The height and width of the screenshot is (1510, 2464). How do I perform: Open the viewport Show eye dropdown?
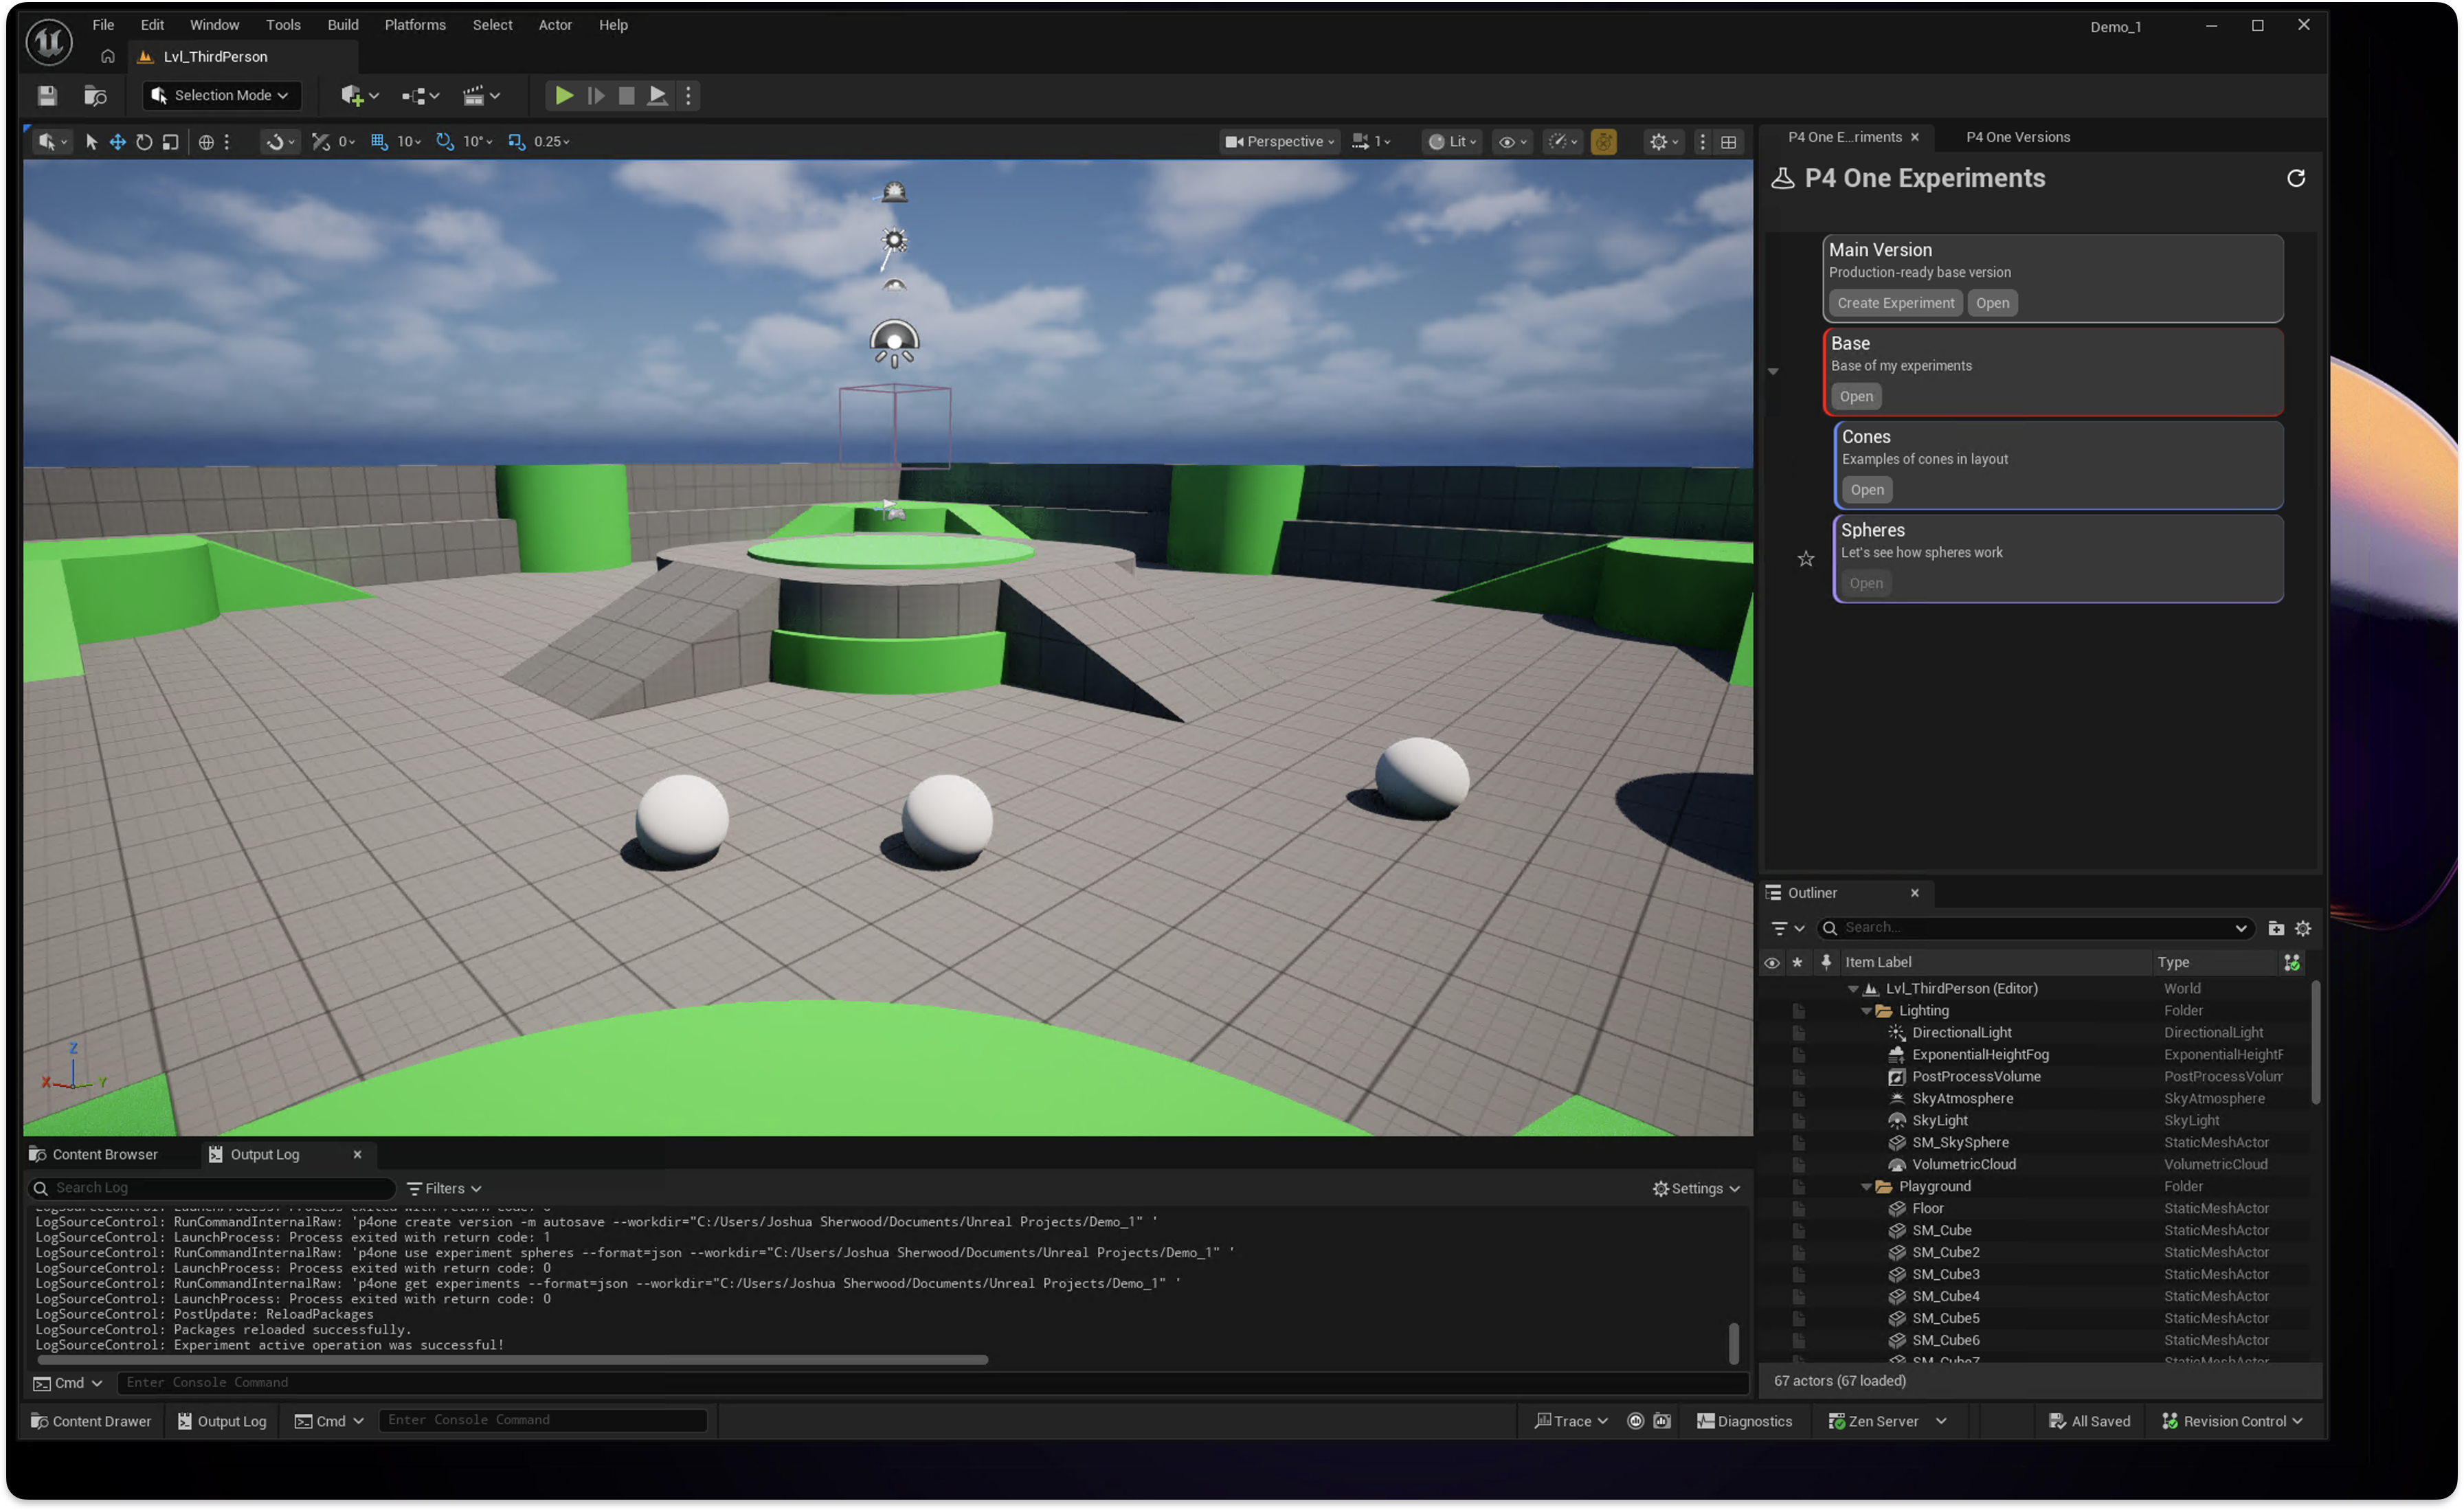[1512, 141]
